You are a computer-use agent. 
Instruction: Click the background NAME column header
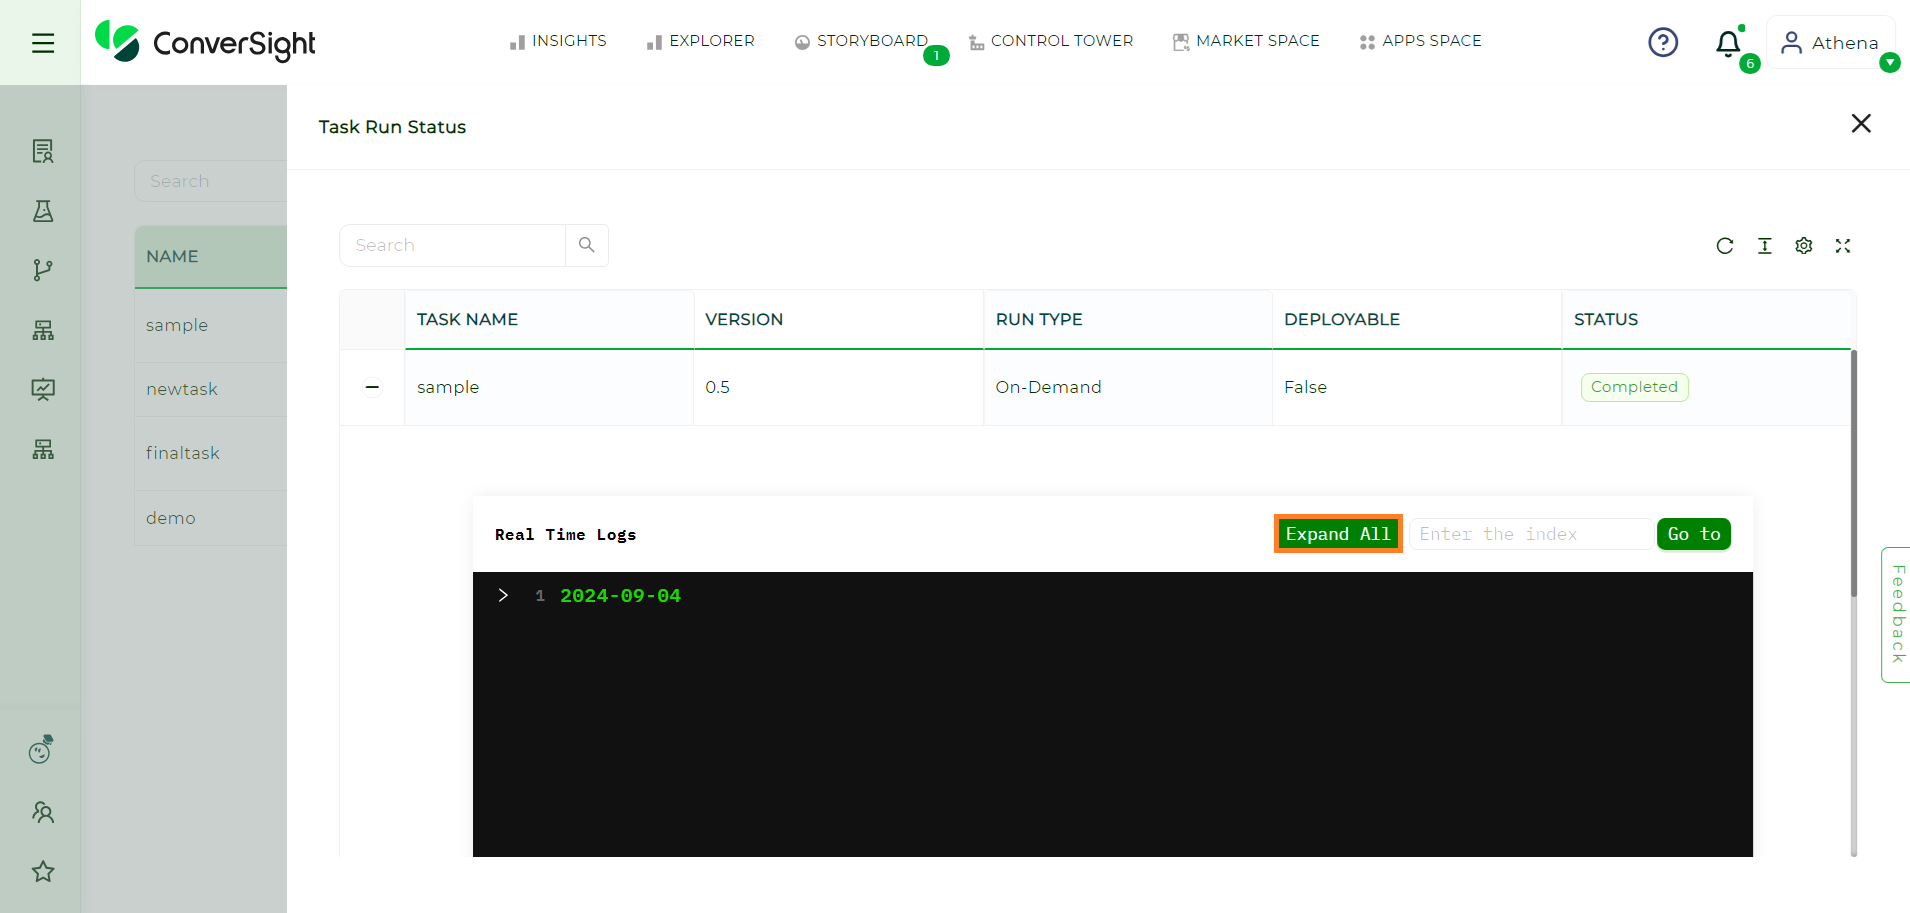coord(211,256)
